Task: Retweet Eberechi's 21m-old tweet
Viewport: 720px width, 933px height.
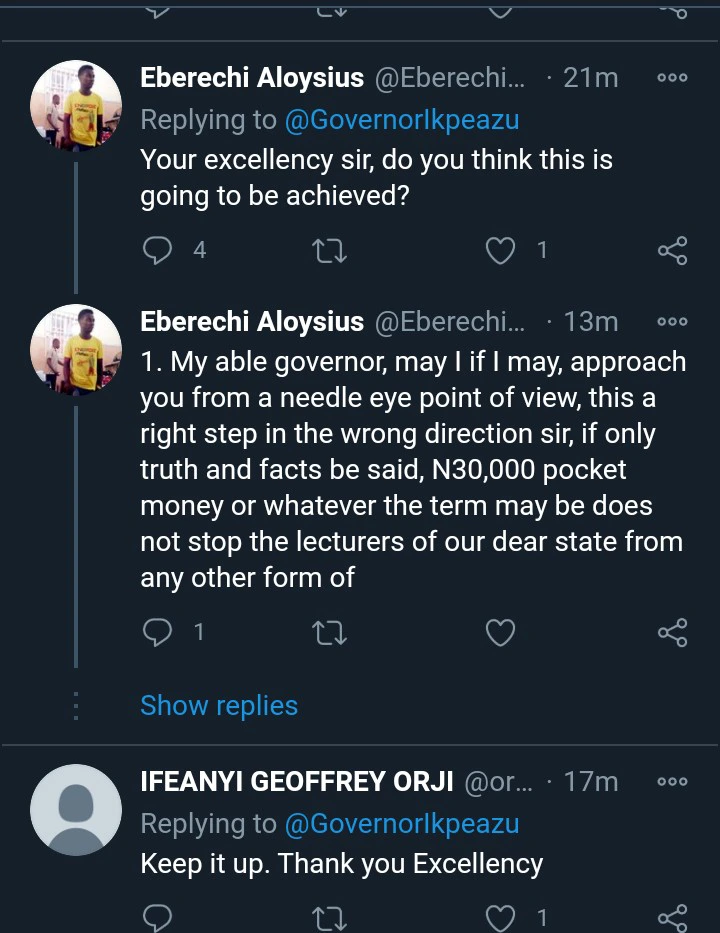Action: [330, 250]
